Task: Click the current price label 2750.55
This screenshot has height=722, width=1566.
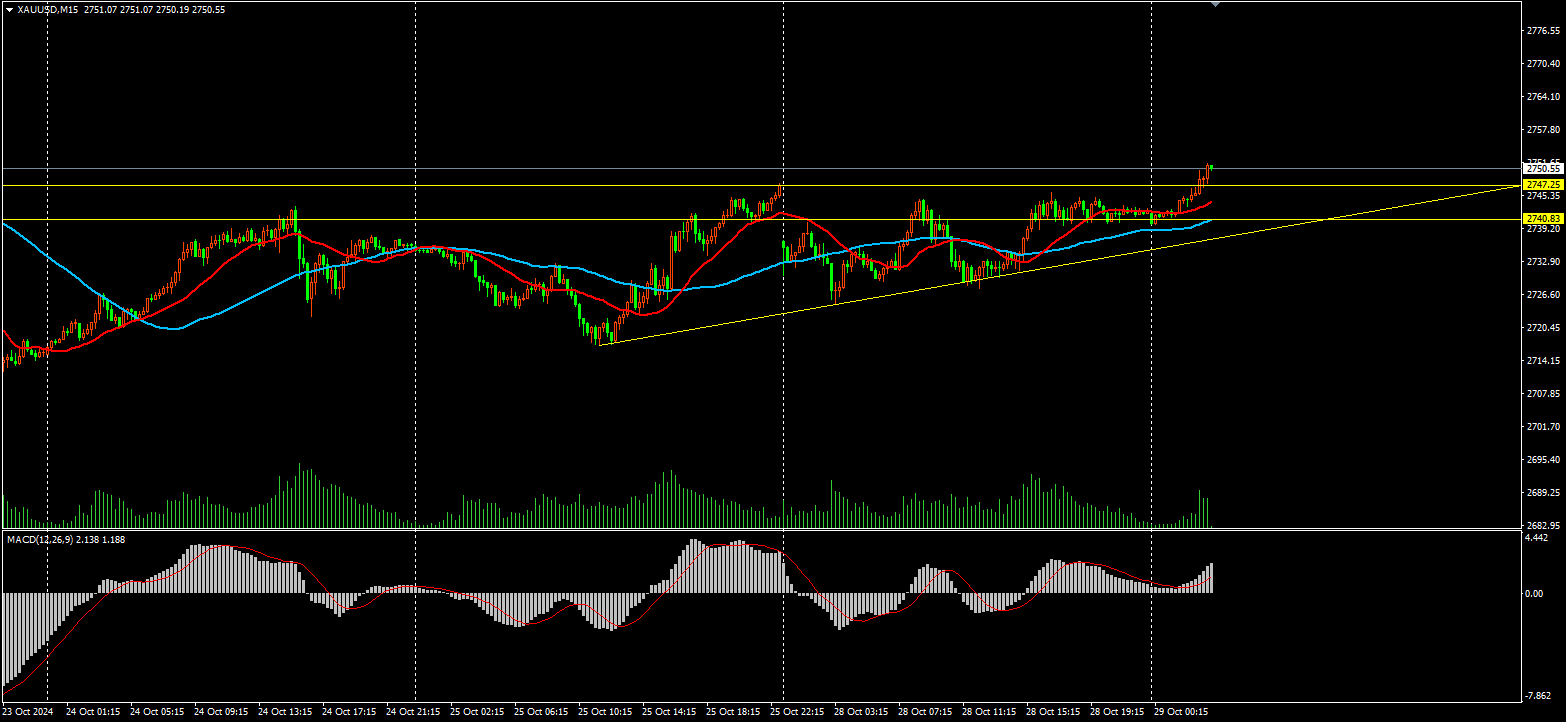Action: 1543,168
